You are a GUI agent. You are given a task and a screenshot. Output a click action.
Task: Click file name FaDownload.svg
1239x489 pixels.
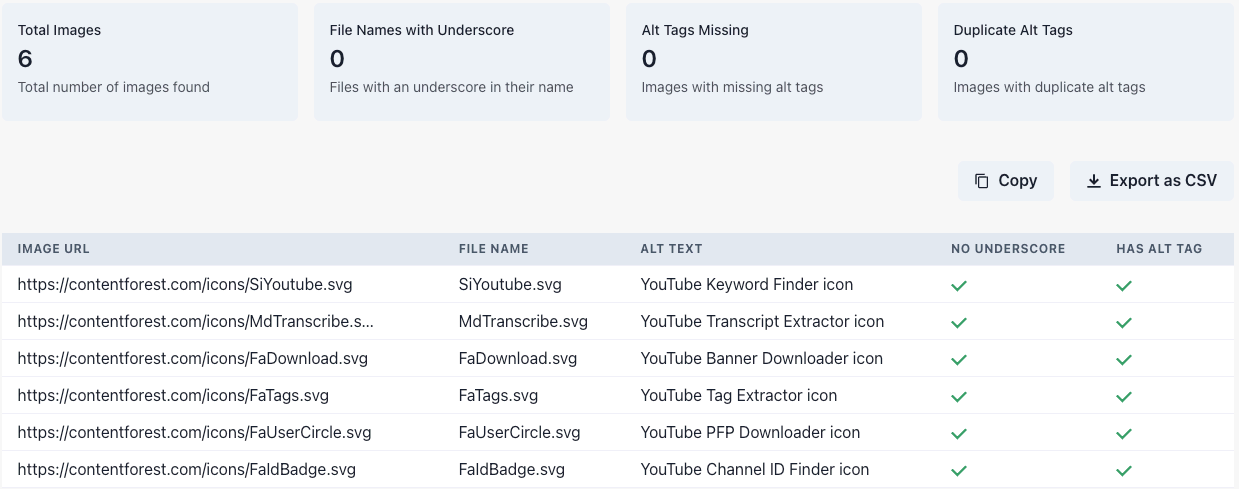click(518, 359)
